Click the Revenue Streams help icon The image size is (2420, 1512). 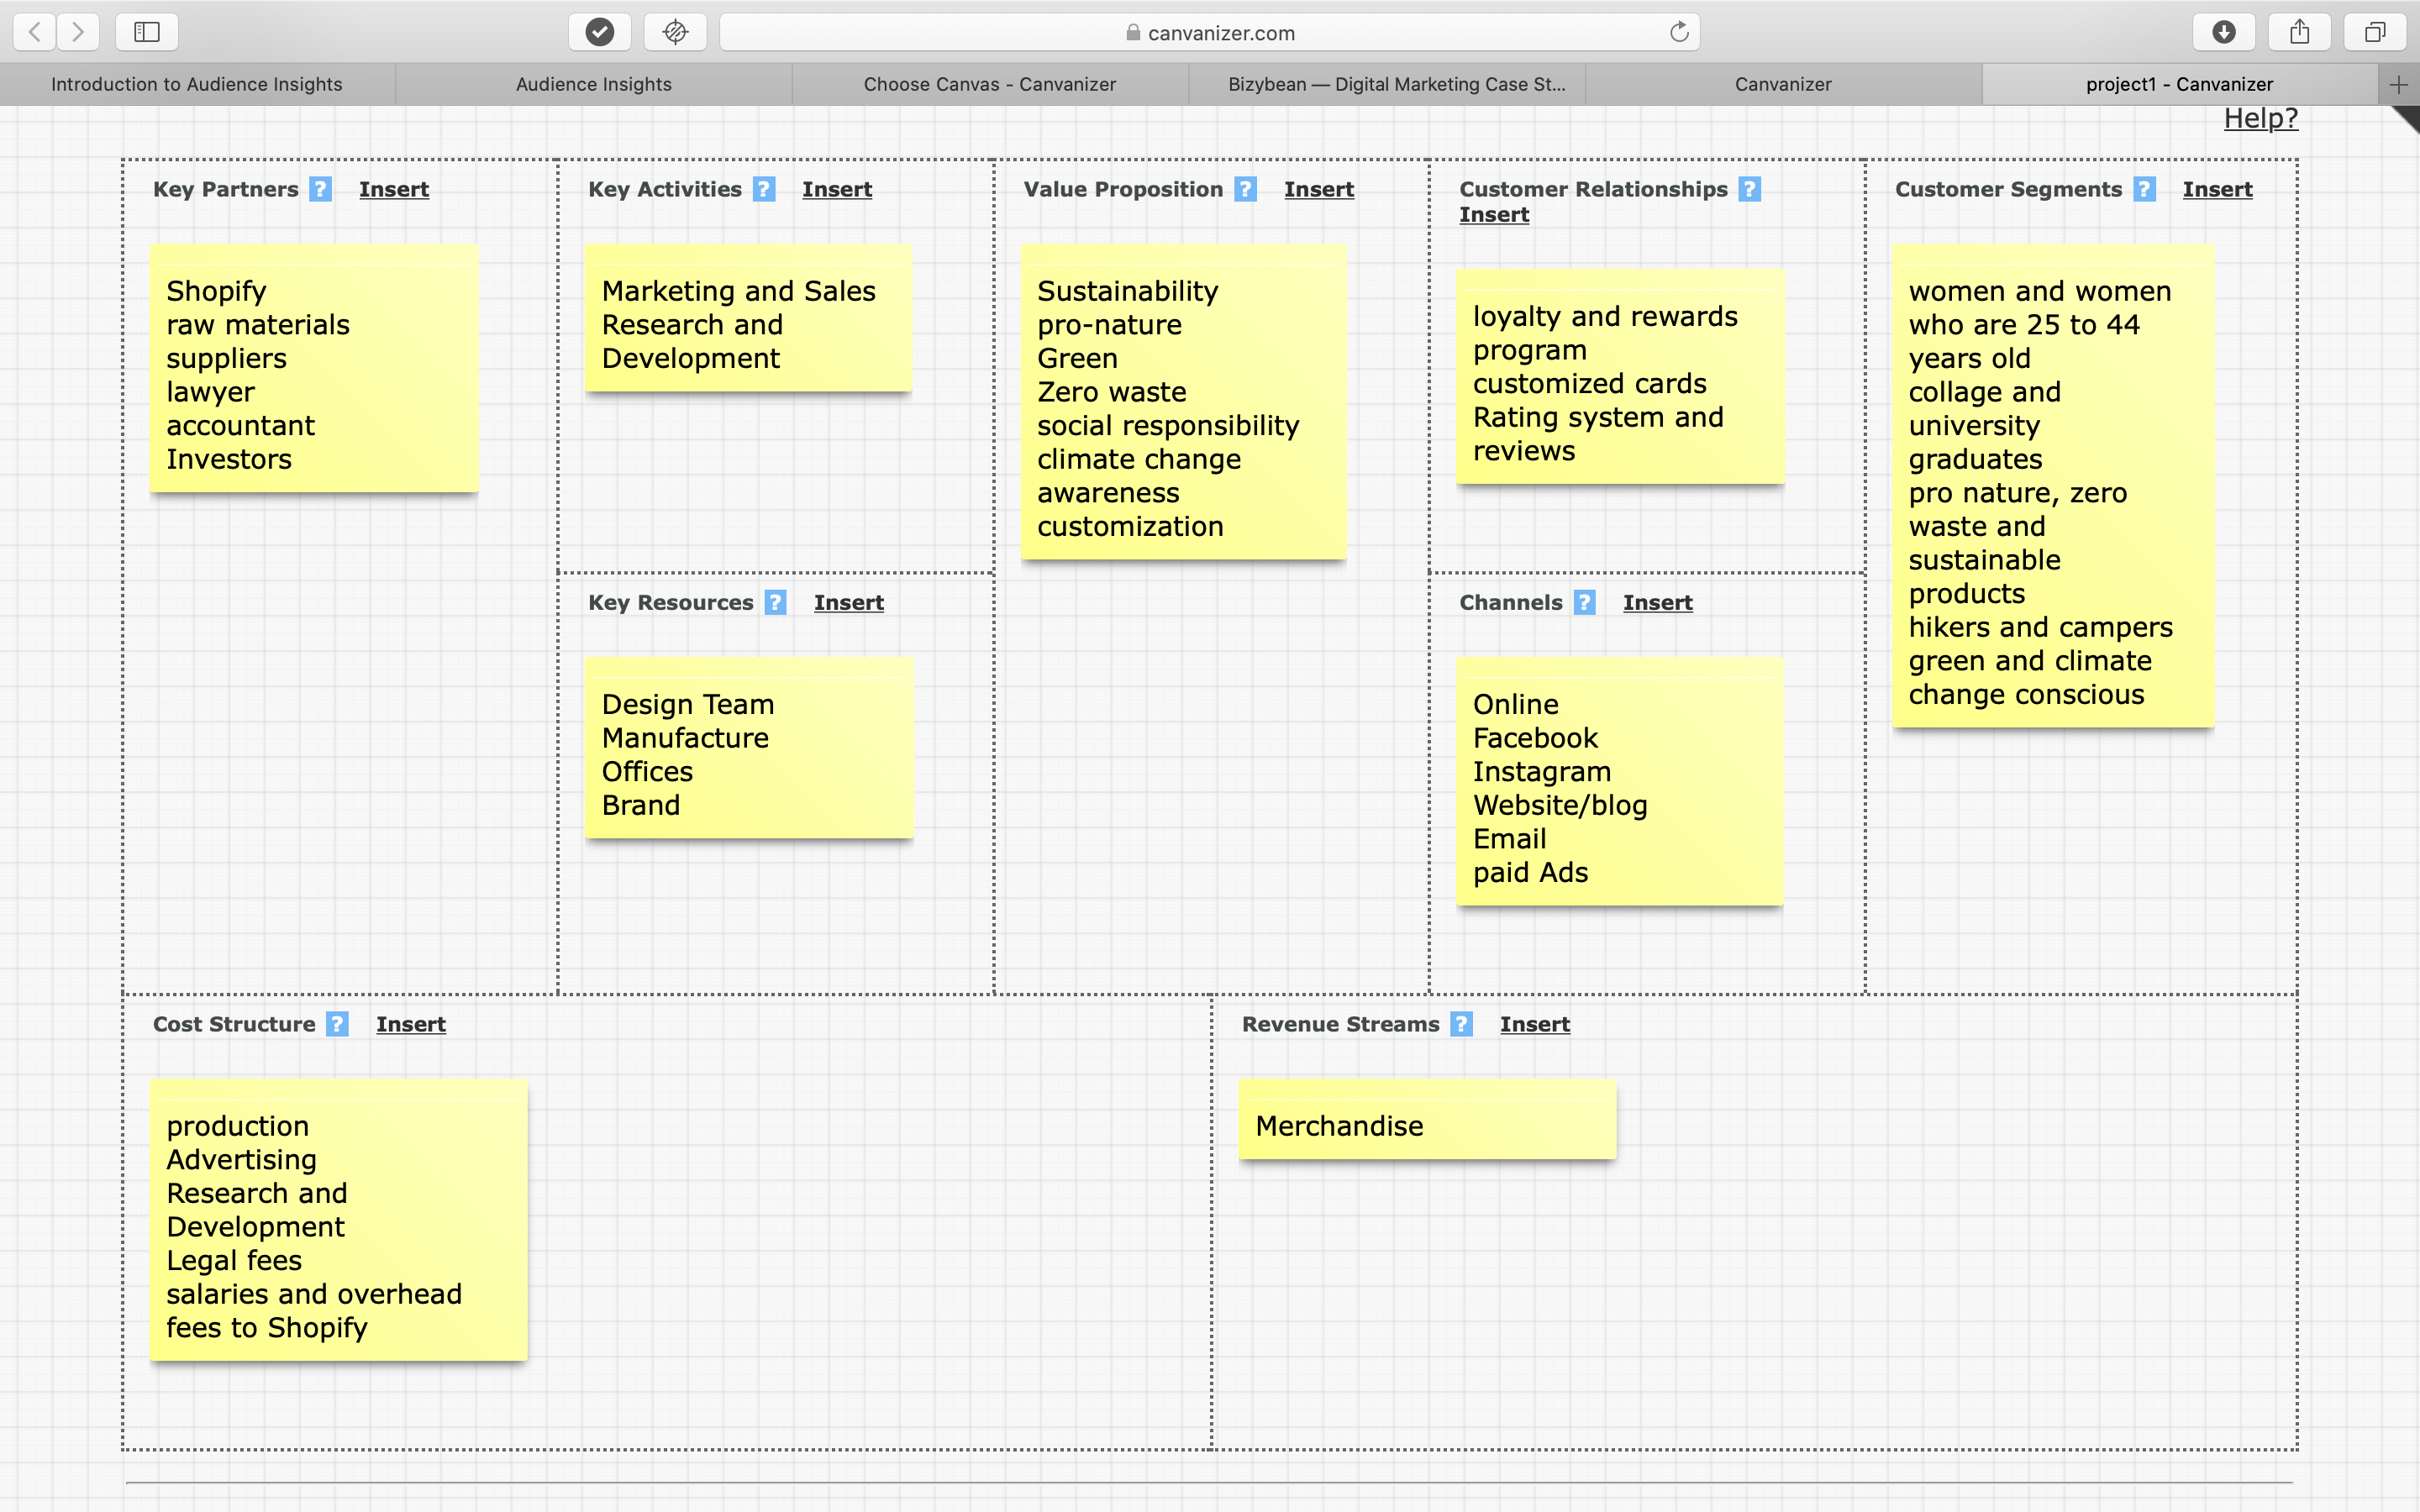pos(1461,1024)
